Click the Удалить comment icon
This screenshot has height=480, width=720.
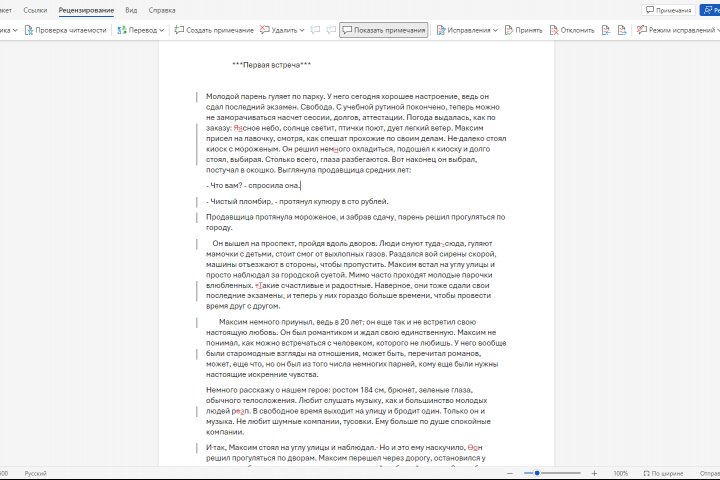[264, 30]
